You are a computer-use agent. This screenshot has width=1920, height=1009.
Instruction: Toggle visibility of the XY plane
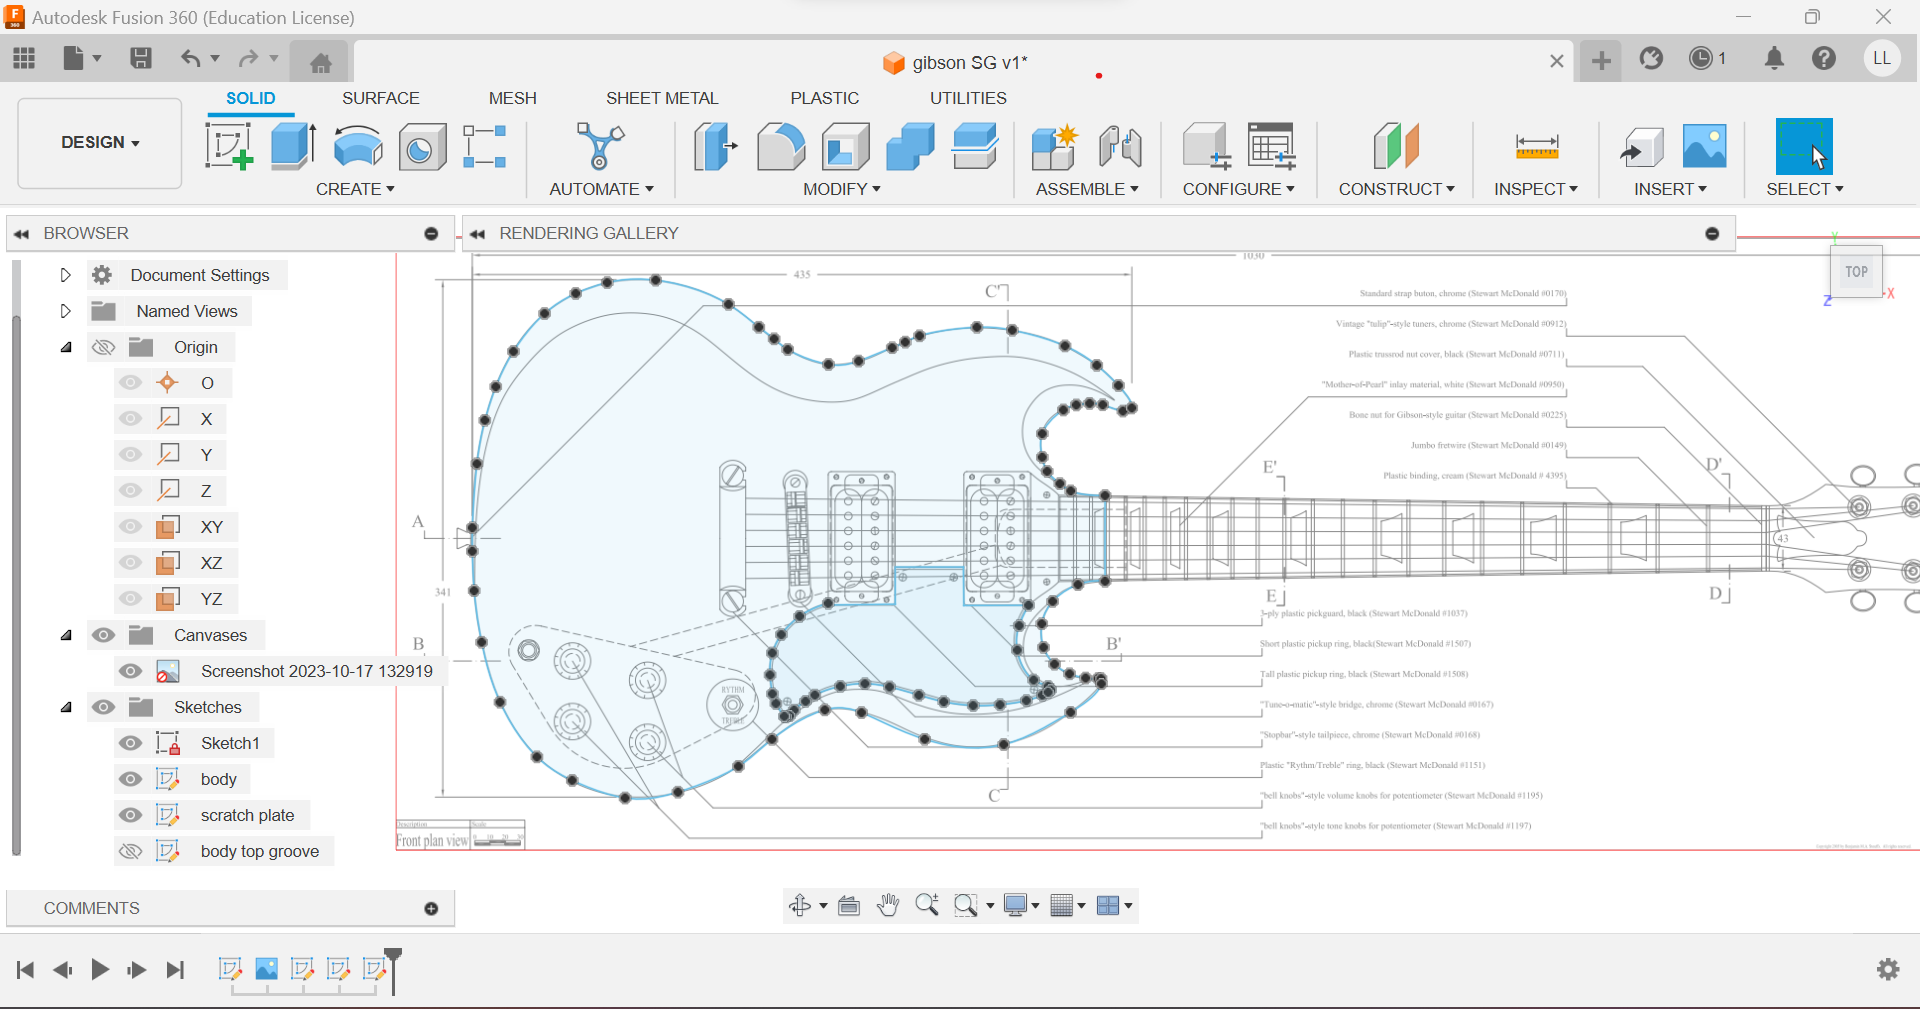(x=131, y=527)
